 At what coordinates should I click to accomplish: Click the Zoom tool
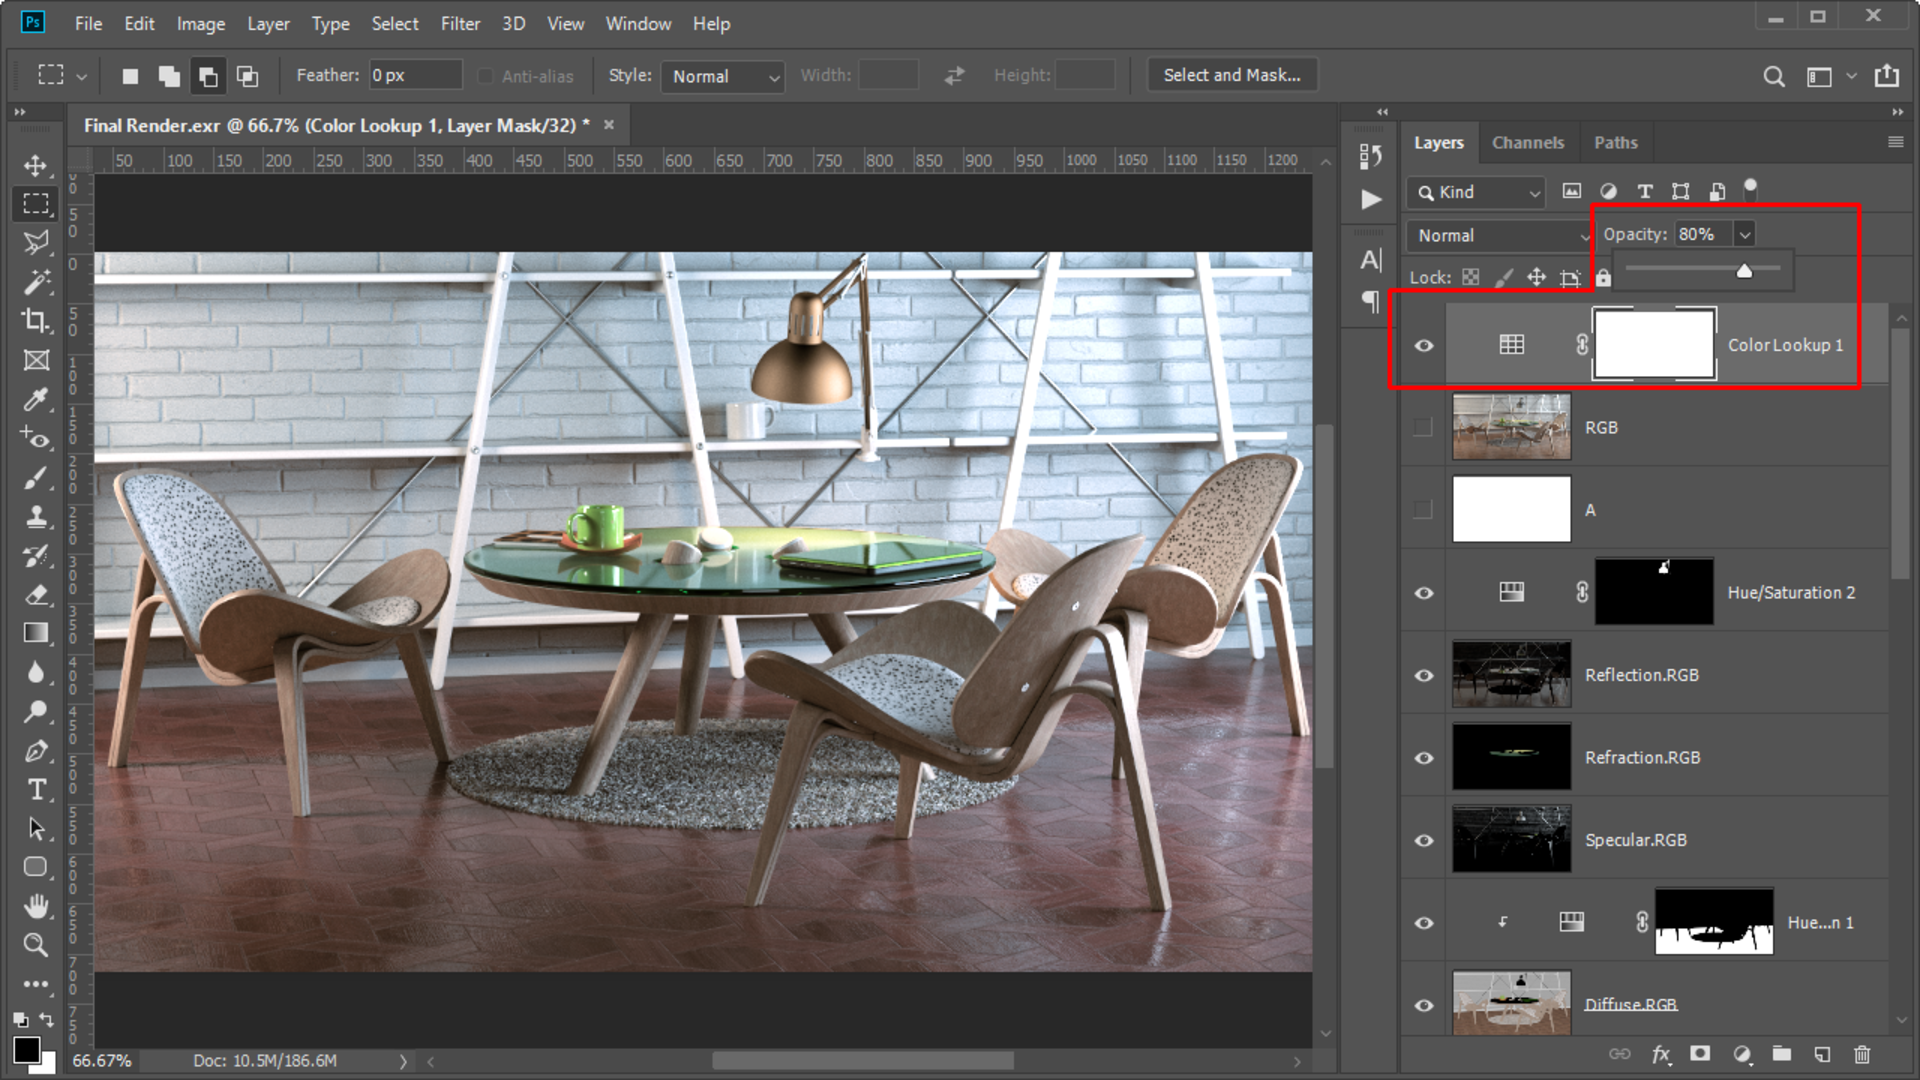pos(34,947)
